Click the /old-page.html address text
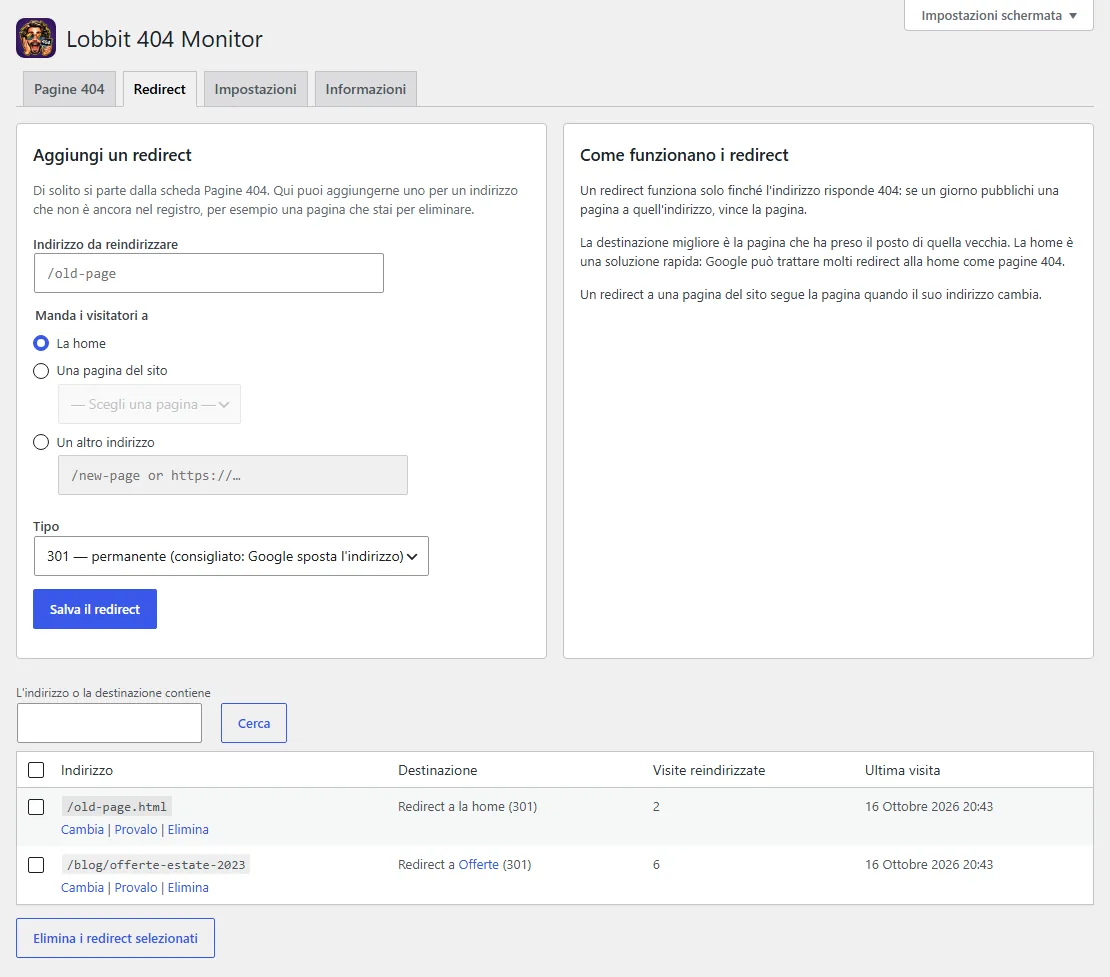The width and height of the screenshot is (1110, 977). tap(117, 807)
